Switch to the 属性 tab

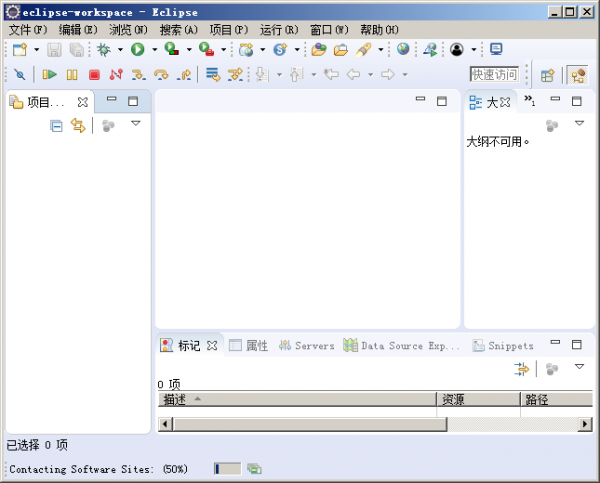pos(249,346)
